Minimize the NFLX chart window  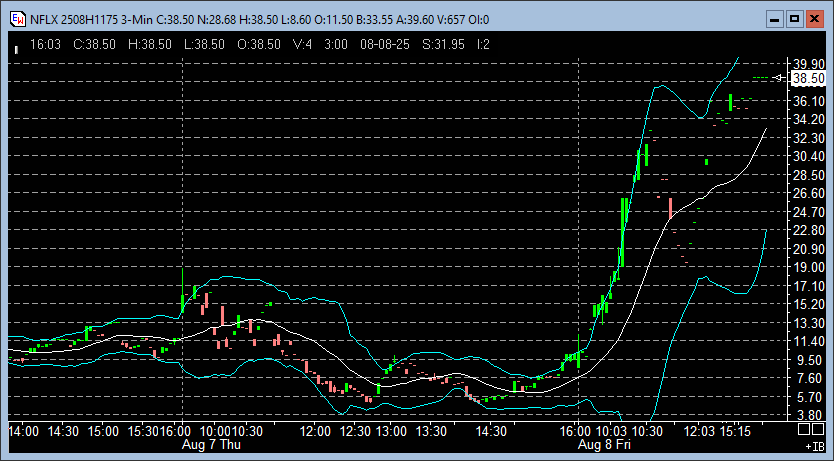775,20
